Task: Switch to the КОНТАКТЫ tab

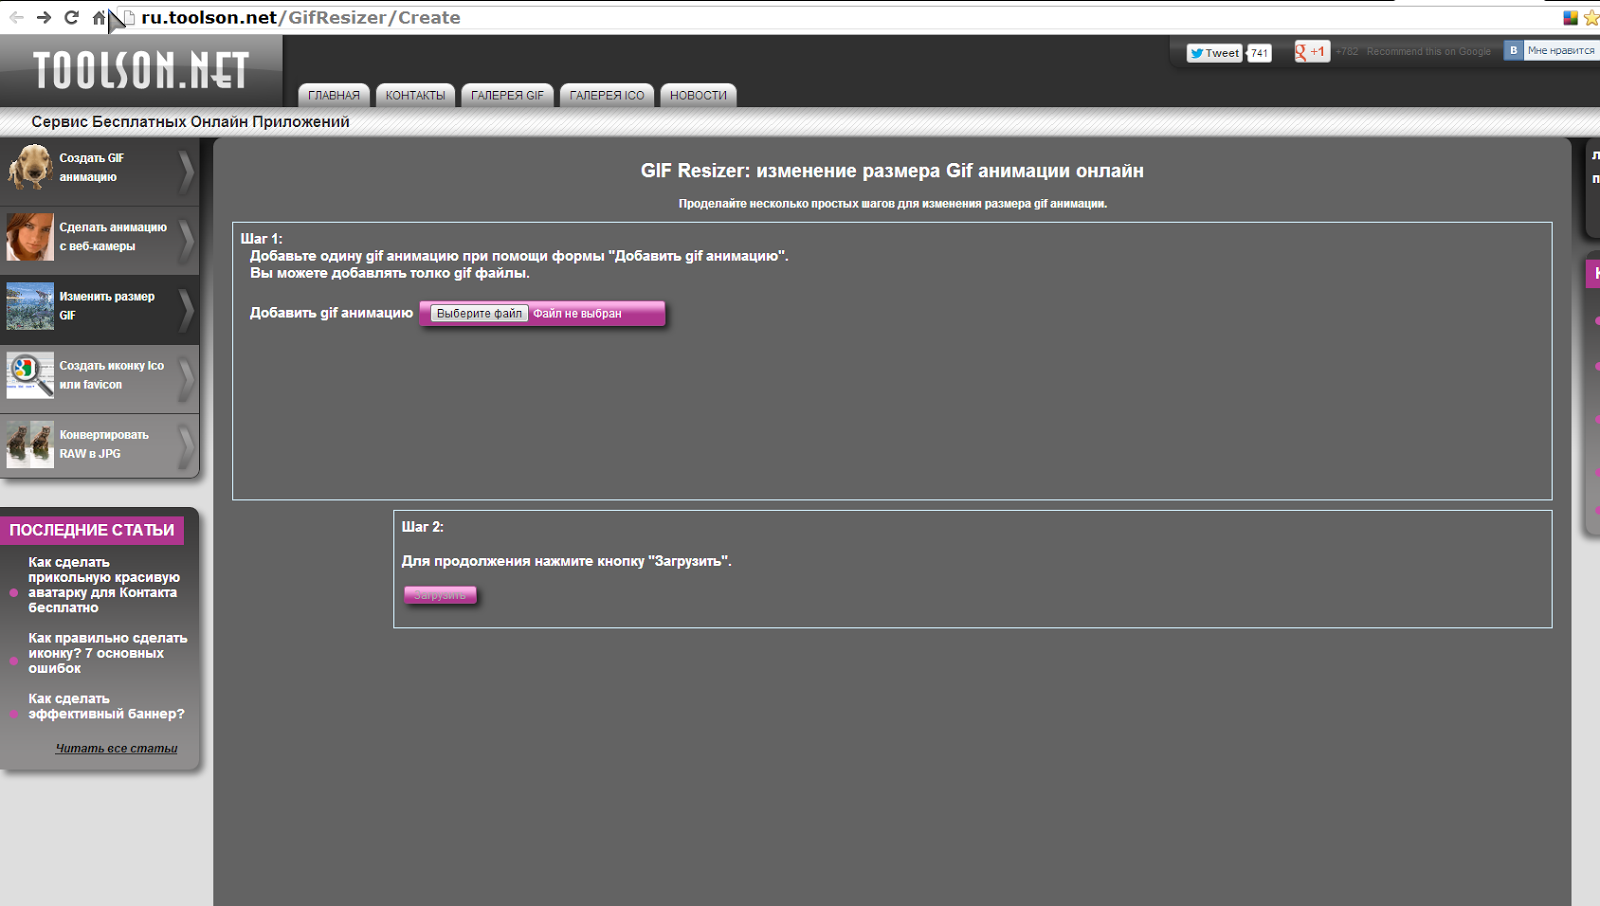Action: pos(416,95)
